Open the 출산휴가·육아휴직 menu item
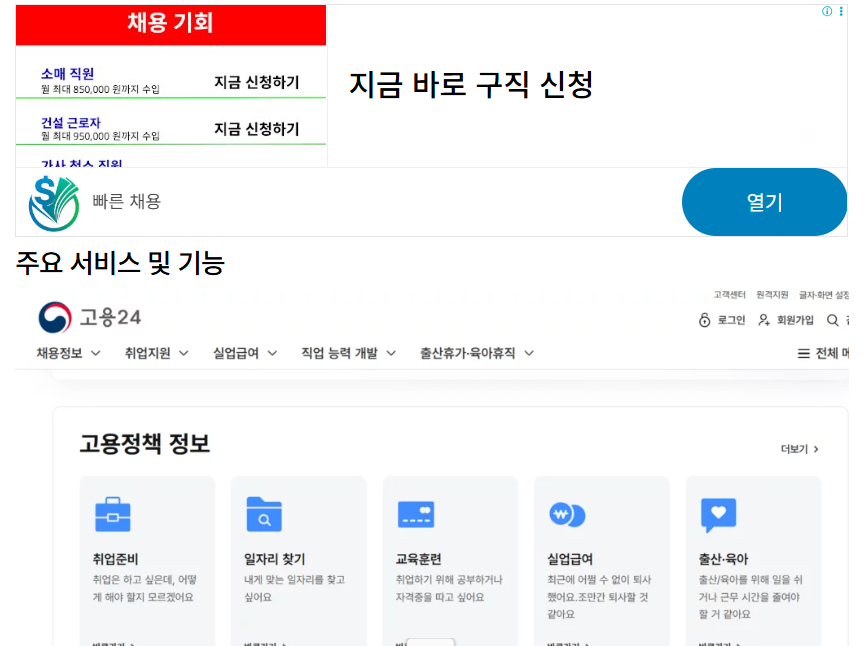The height and width of the screenshot is (646, 866). click(x=468, y=353)
